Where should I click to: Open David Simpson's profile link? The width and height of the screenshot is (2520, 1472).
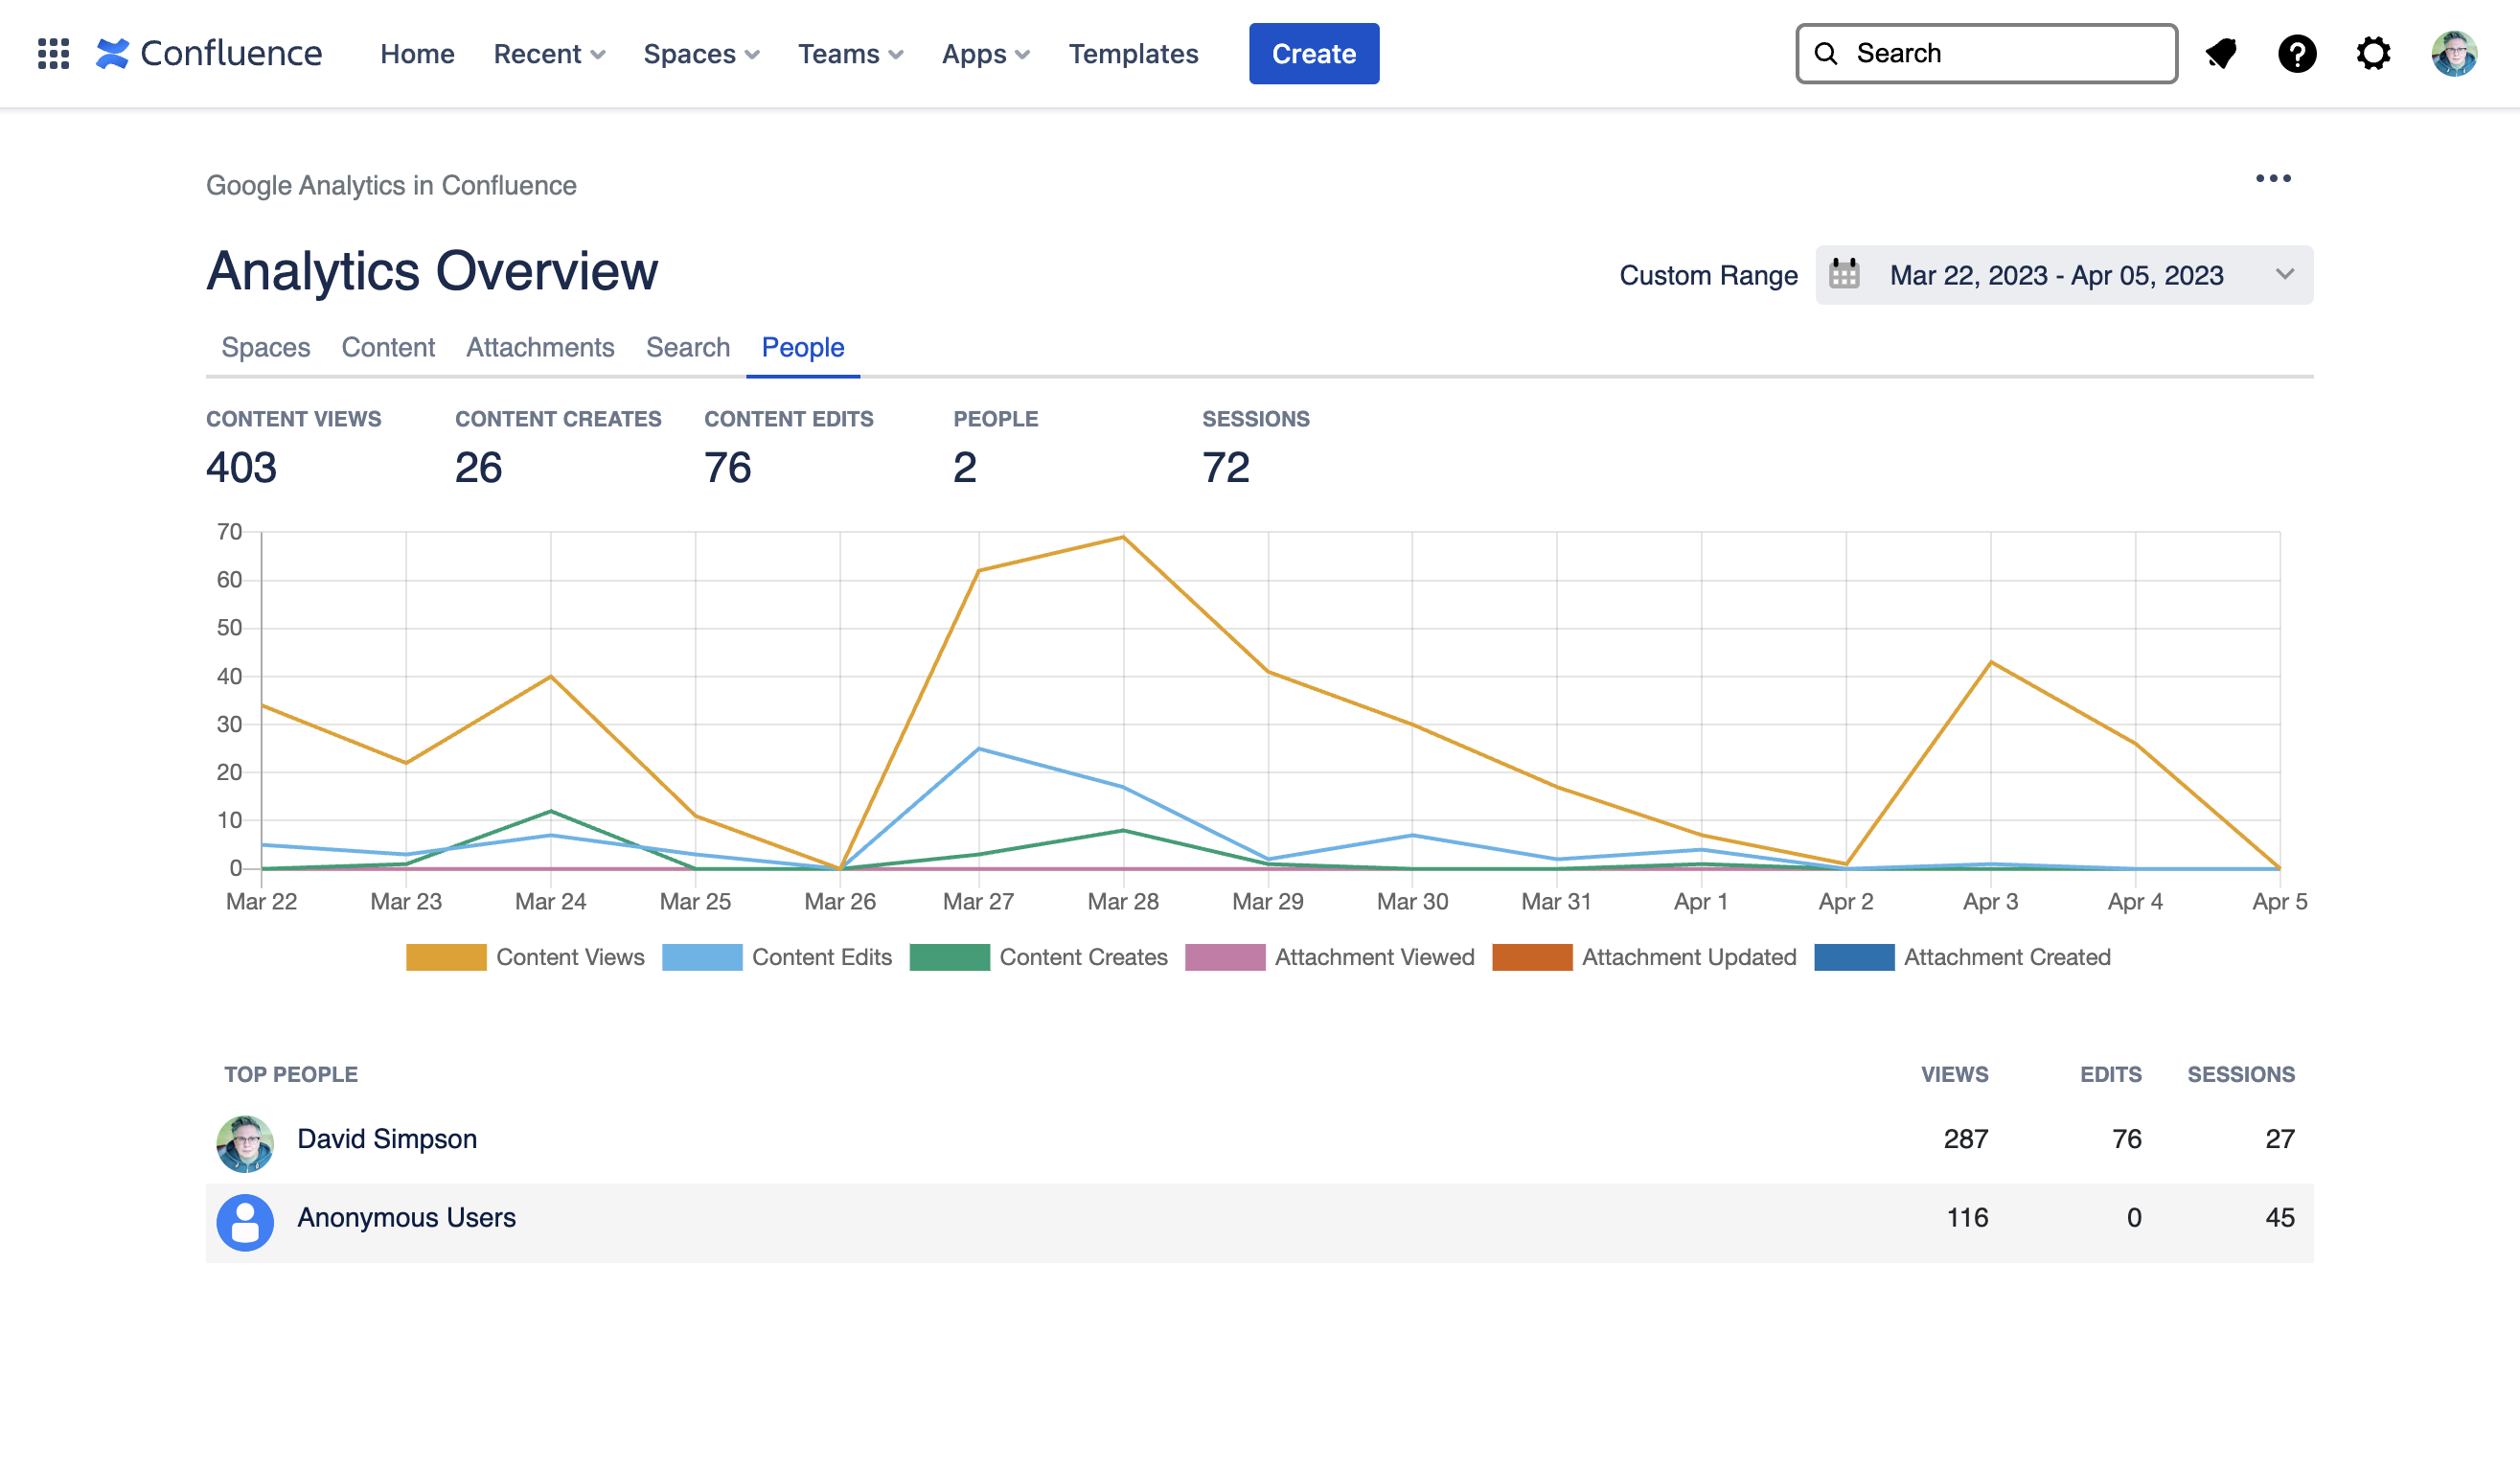(x=387, y=1139)
